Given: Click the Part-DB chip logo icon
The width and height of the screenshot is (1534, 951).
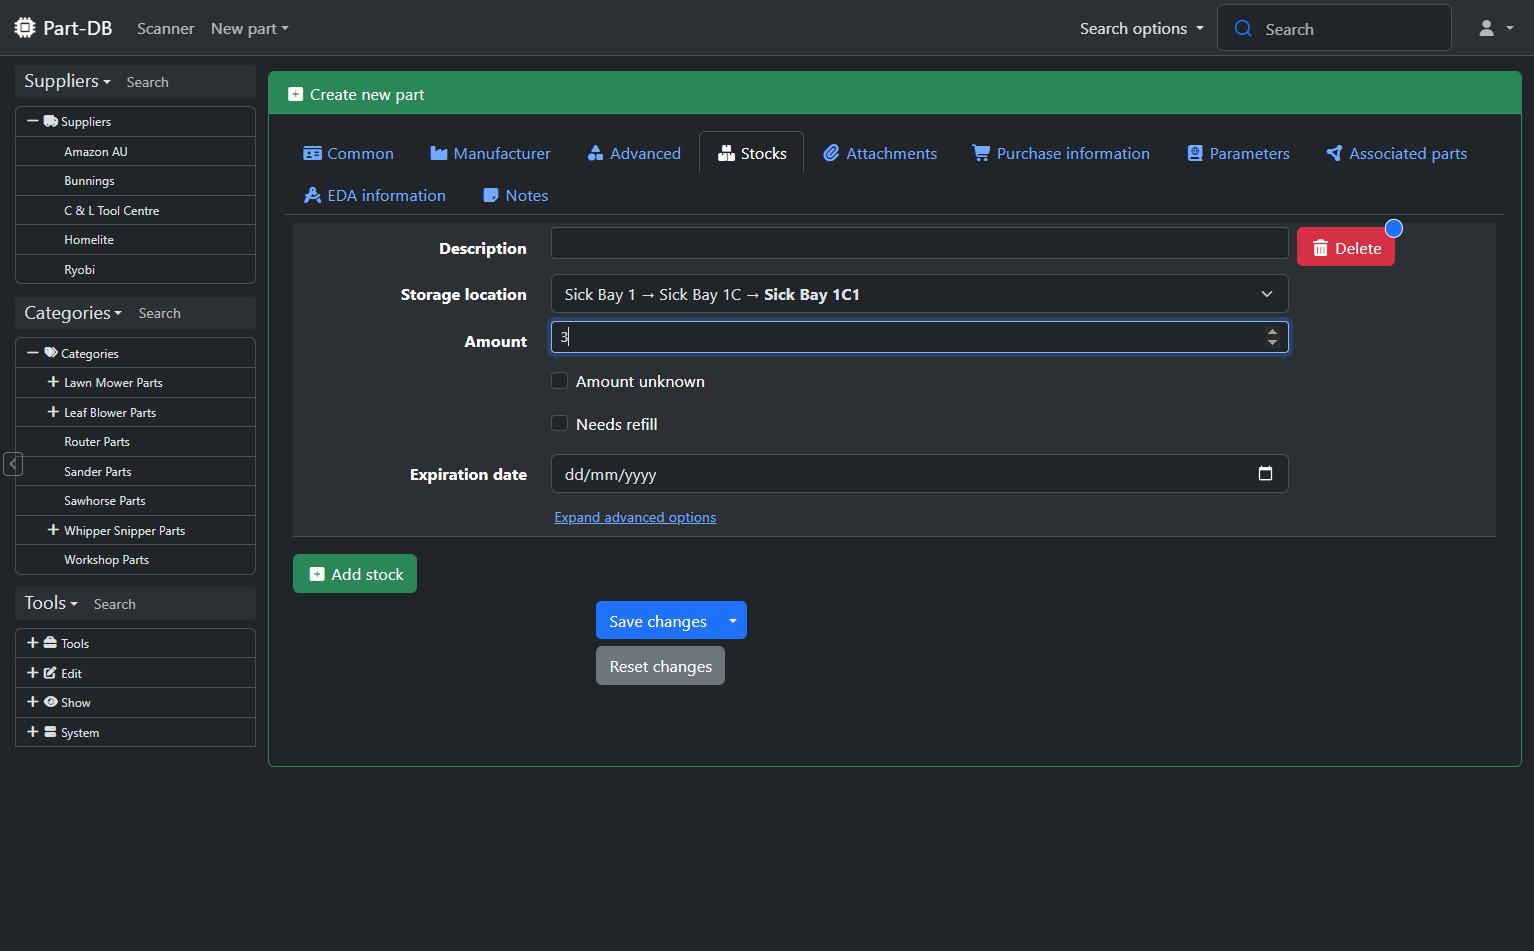Looking at the screenshot, I should point(25,28).
